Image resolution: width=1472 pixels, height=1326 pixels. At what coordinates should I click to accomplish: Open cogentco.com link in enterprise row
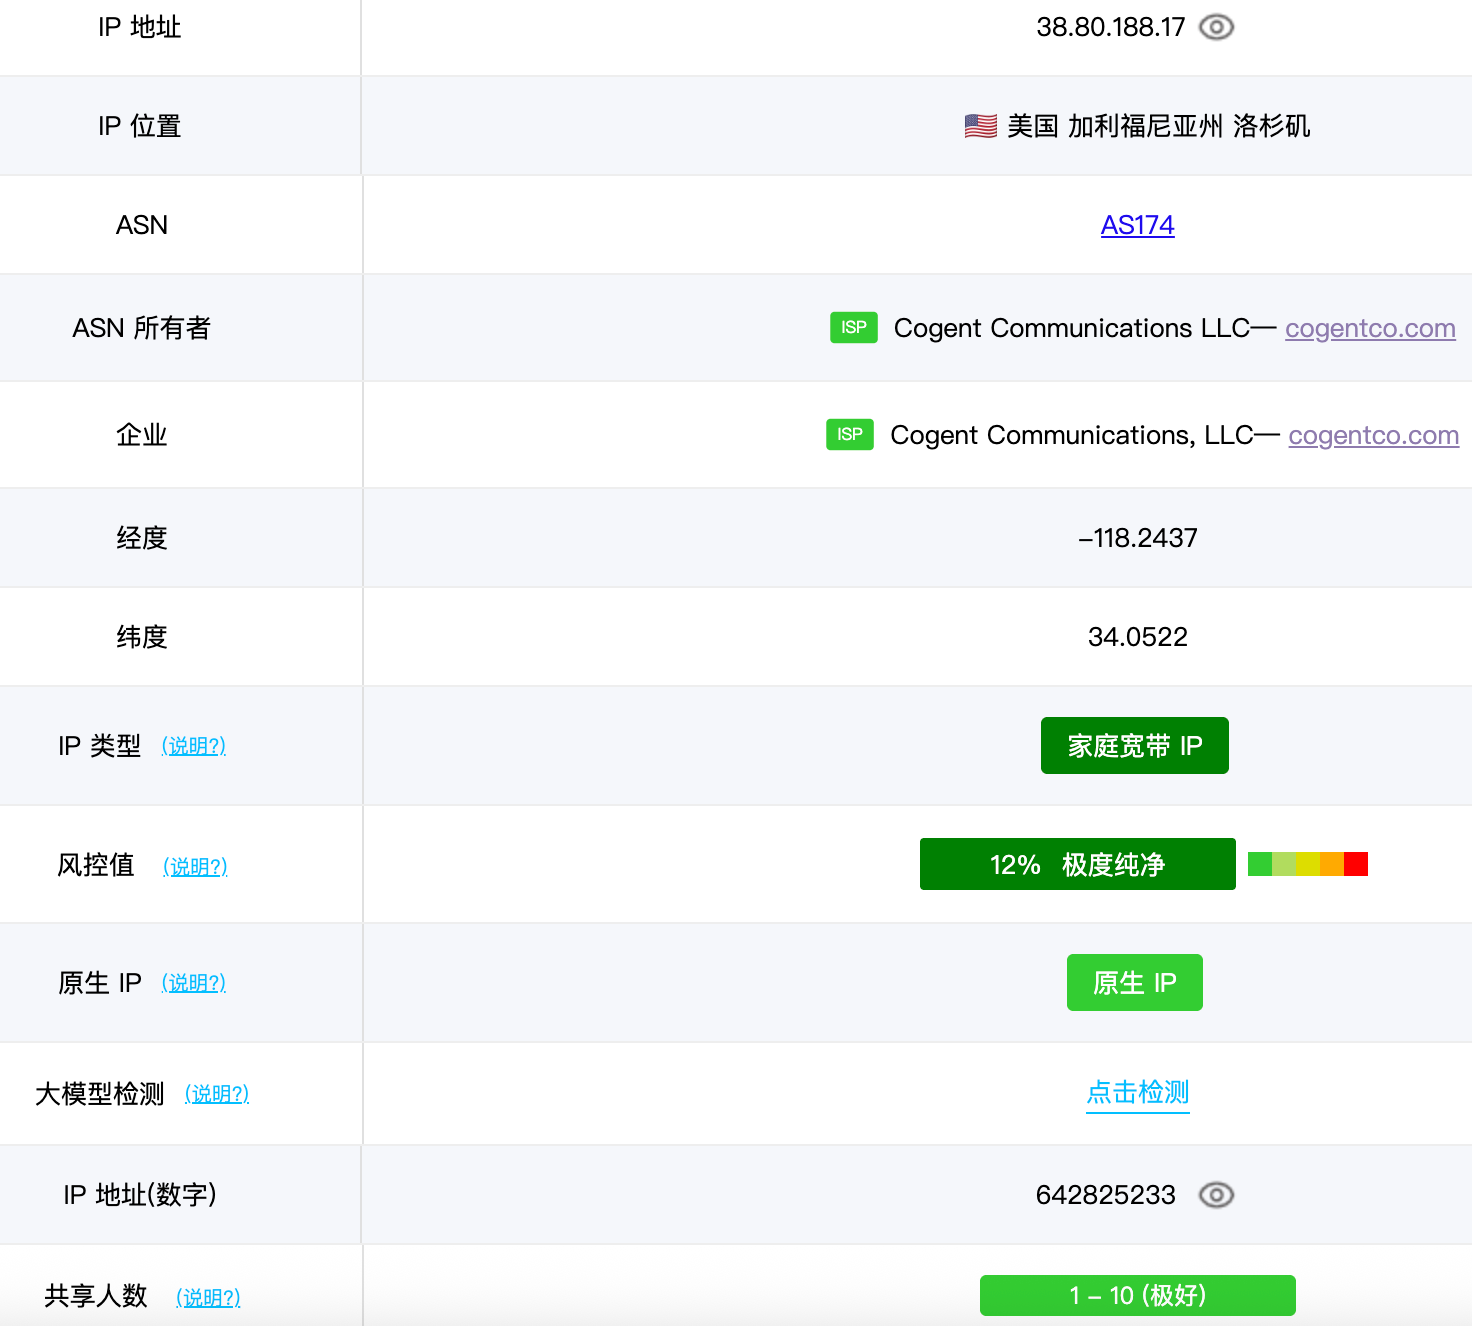[1373, 435]
